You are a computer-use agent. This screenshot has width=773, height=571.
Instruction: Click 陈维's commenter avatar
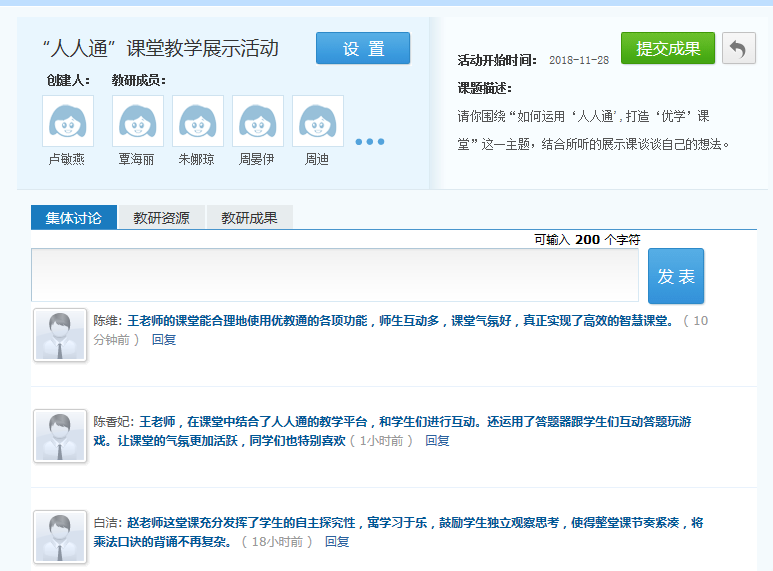(60, 335)
